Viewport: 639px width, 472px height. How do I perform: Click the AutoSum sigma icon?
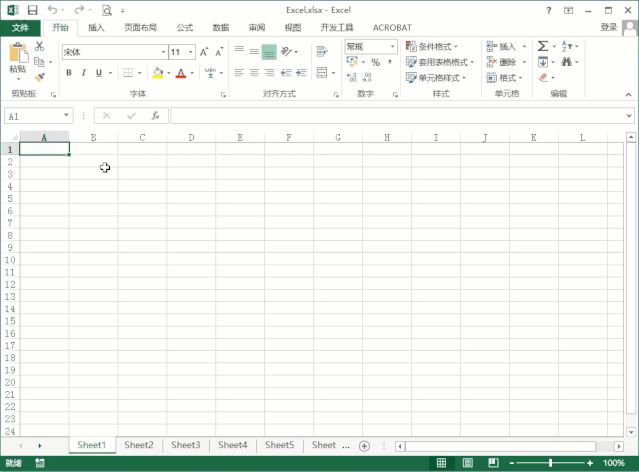pyautogui.click(x=543, y=46)
